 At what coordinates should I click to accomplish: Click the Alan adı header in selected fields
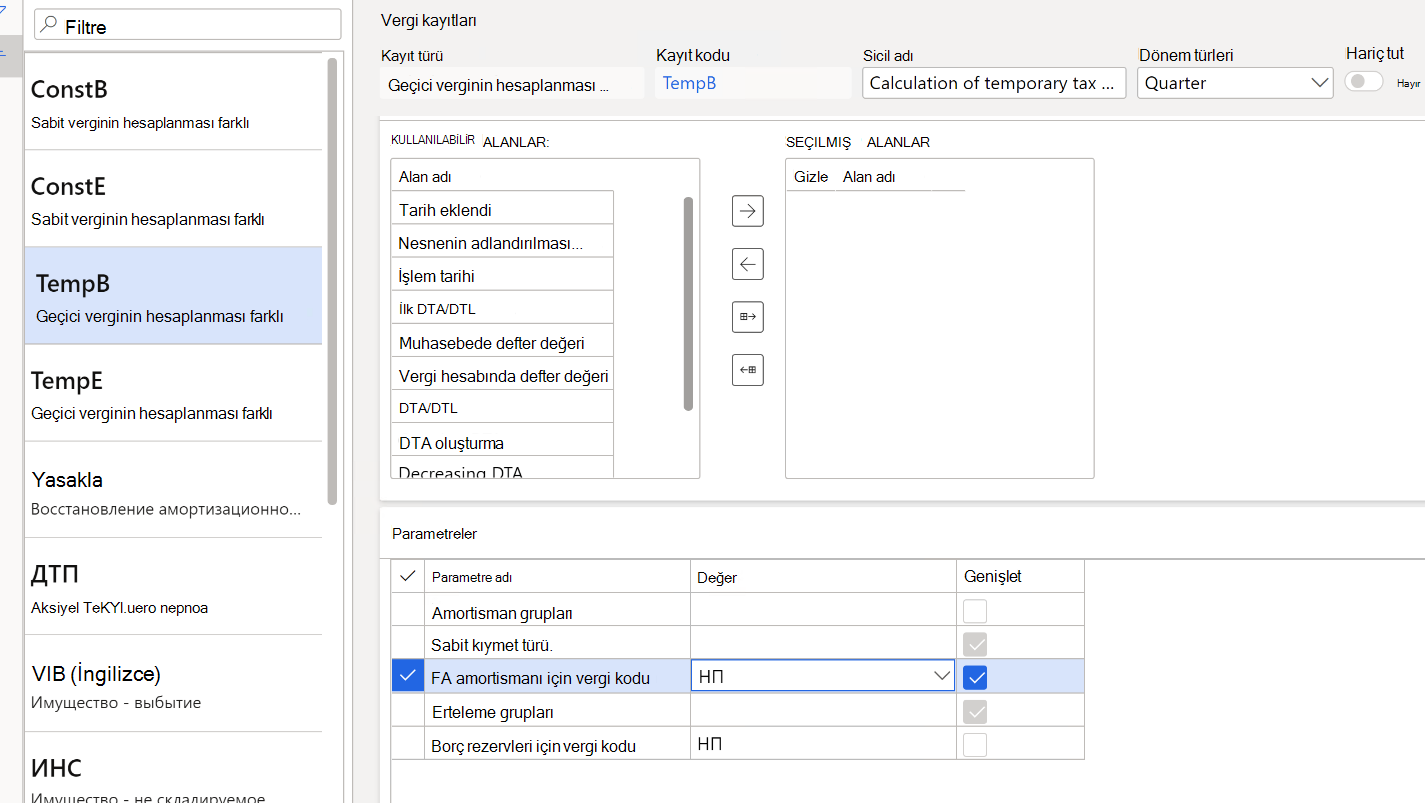(x=869, y=176)
